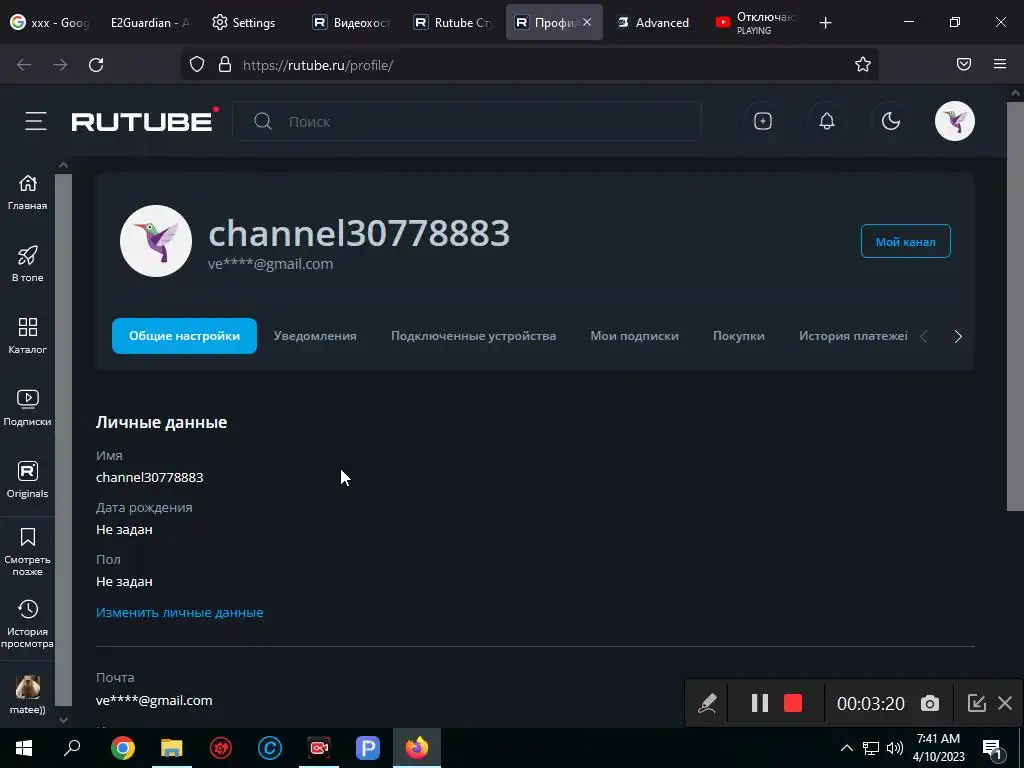The width and height of the screenshot is (1024, 768).
Task: Switch to Подключенные устройства tab
Action: tap(473, 336)
